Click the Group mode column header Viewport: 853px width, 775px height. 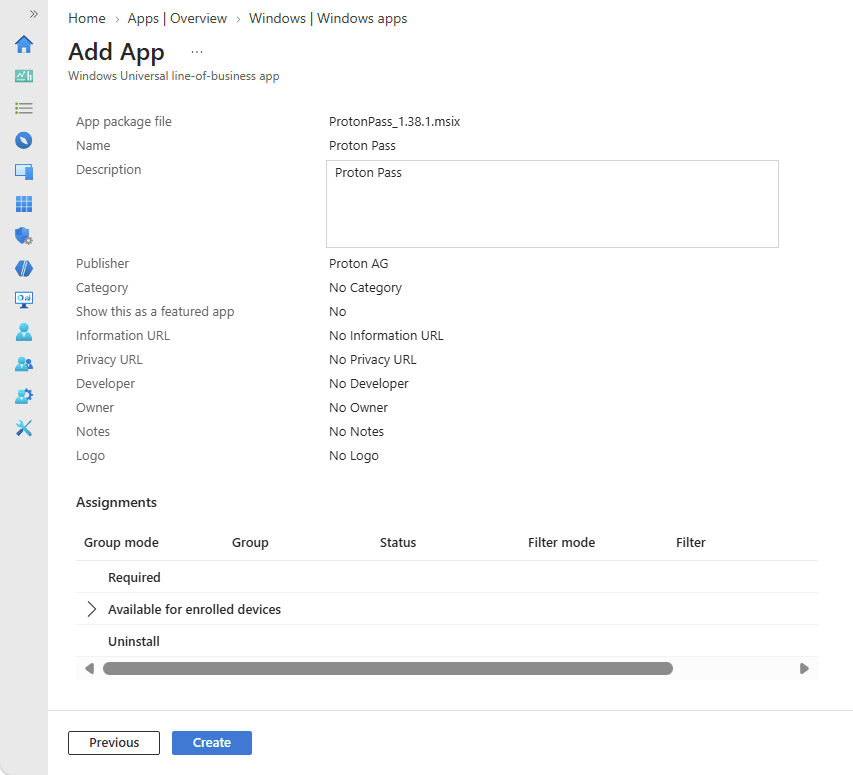tap(121, 542)
